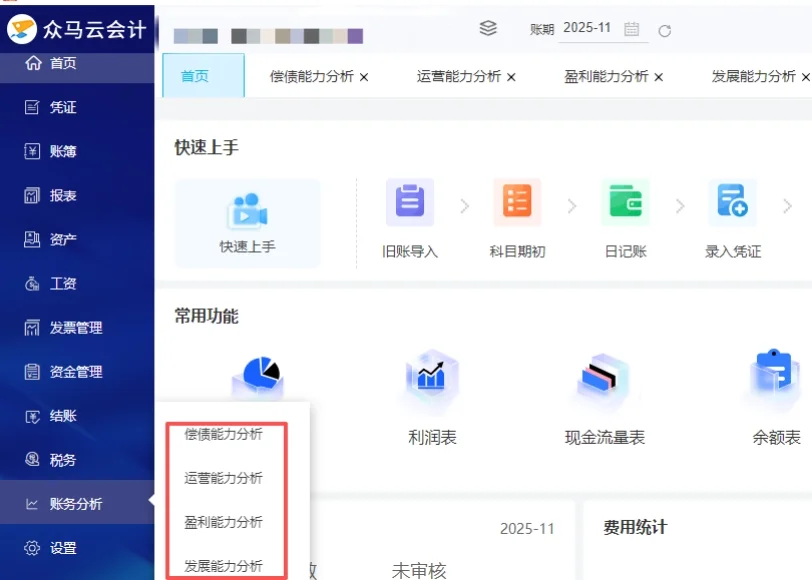
Task: Close the 运营能力分析 tab
Action: click(x=511, y=77)
